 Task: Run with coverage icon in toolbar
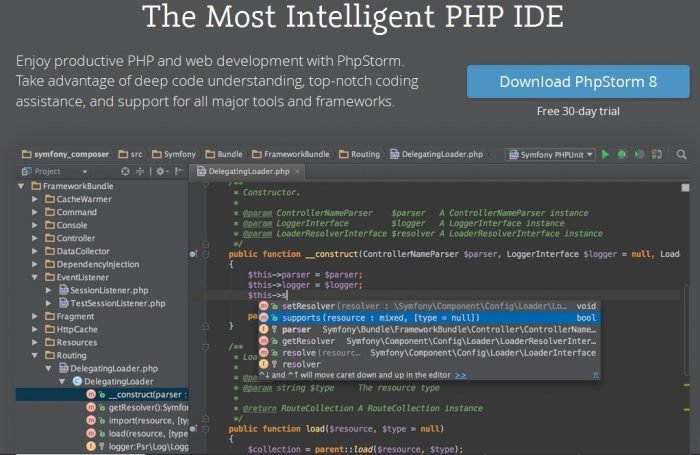[639, 154]
